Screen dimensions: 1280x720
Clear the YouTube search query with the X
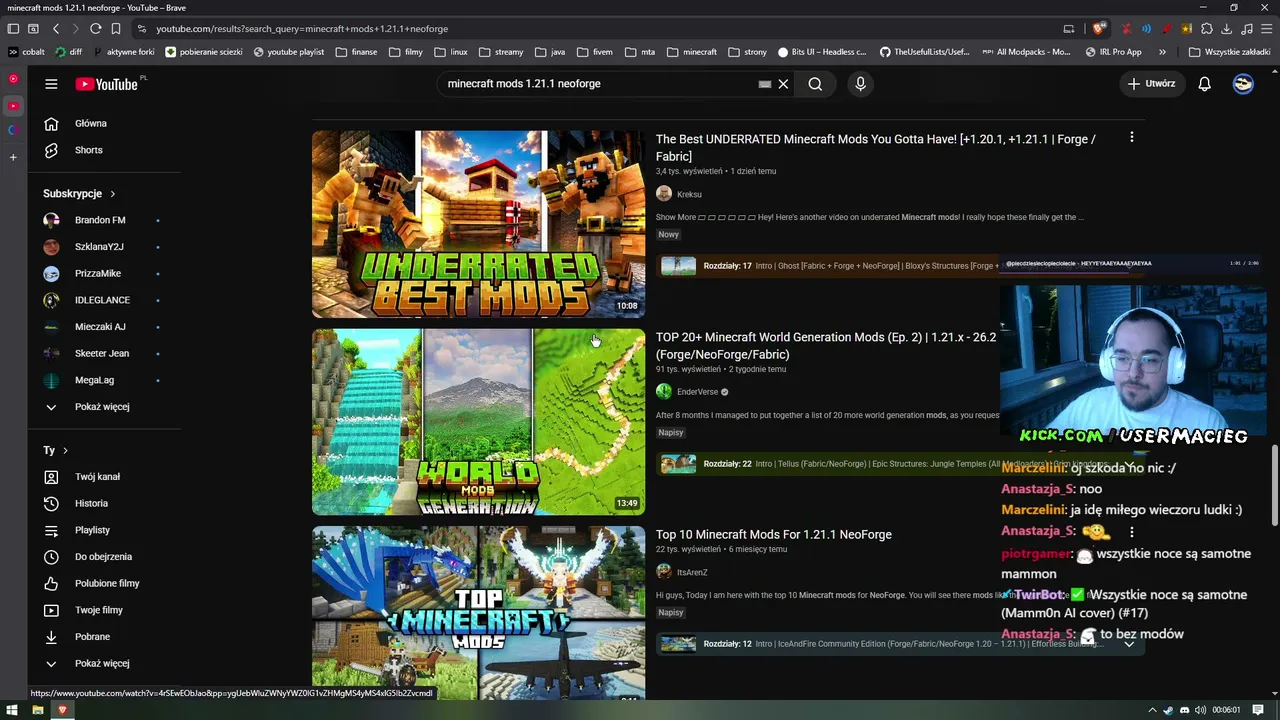tap(783, 84)
